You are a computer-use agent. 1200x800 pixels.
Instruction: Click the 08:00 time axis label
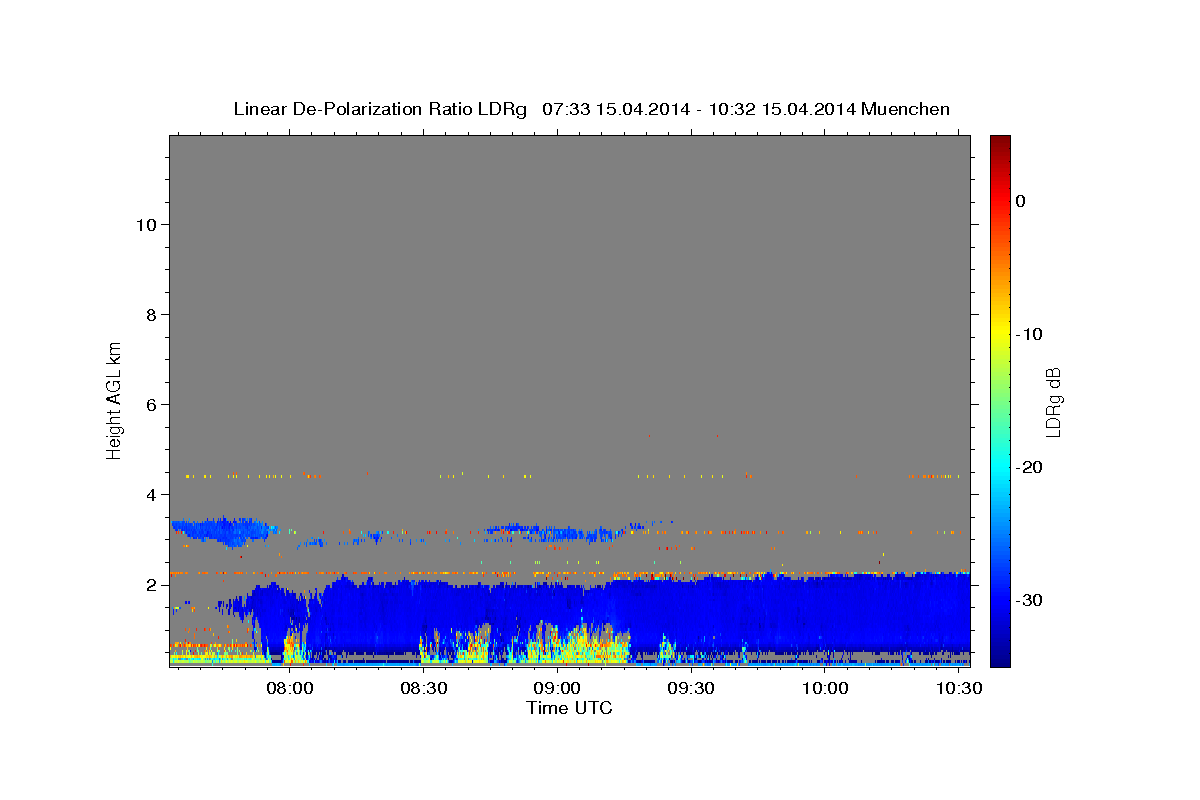290,688
